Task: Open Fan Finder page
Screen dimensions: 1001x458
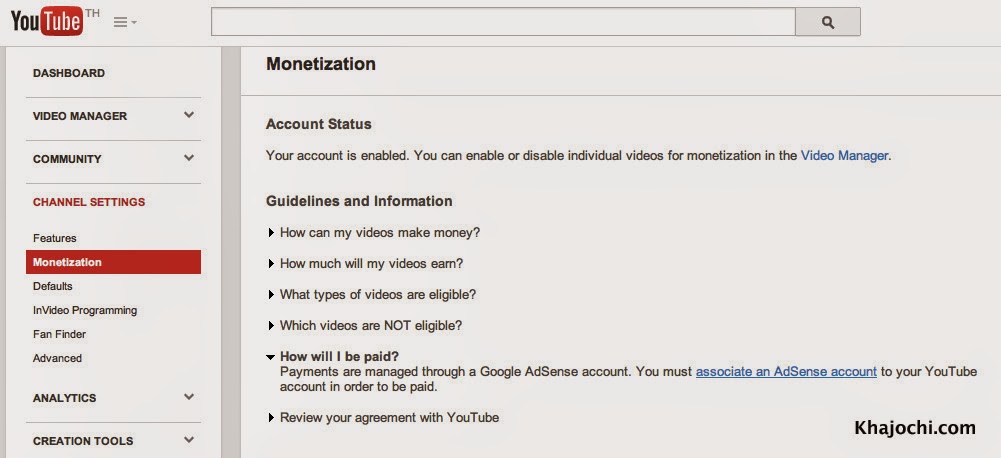Action: (x=60, y=334)
